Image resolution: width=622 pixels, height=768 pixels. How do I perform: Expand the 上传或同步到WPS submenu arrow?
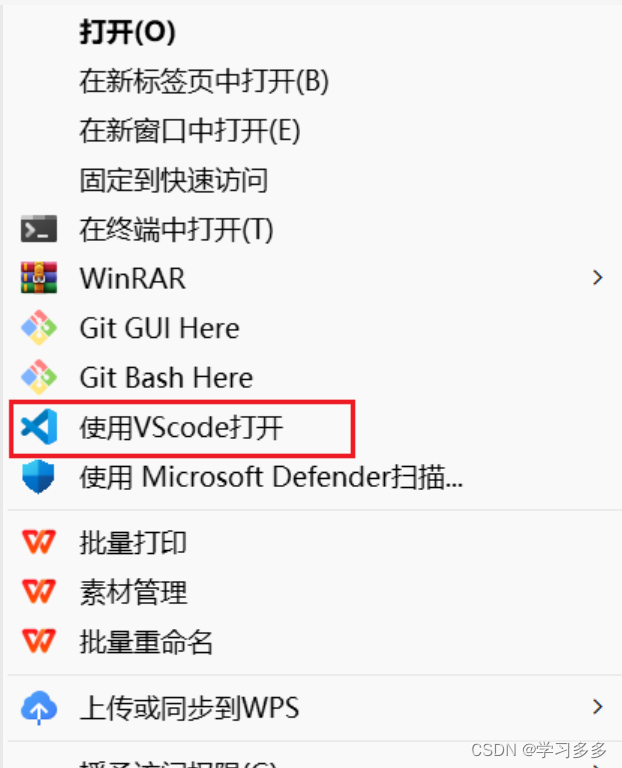pyautogui.click(x=597, y=707)
